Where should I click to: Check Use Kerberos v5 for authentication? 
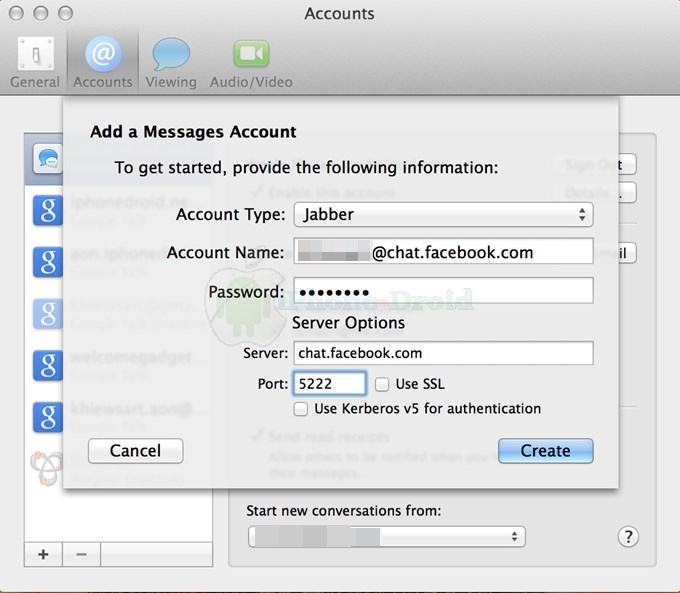tap(301, 409)
